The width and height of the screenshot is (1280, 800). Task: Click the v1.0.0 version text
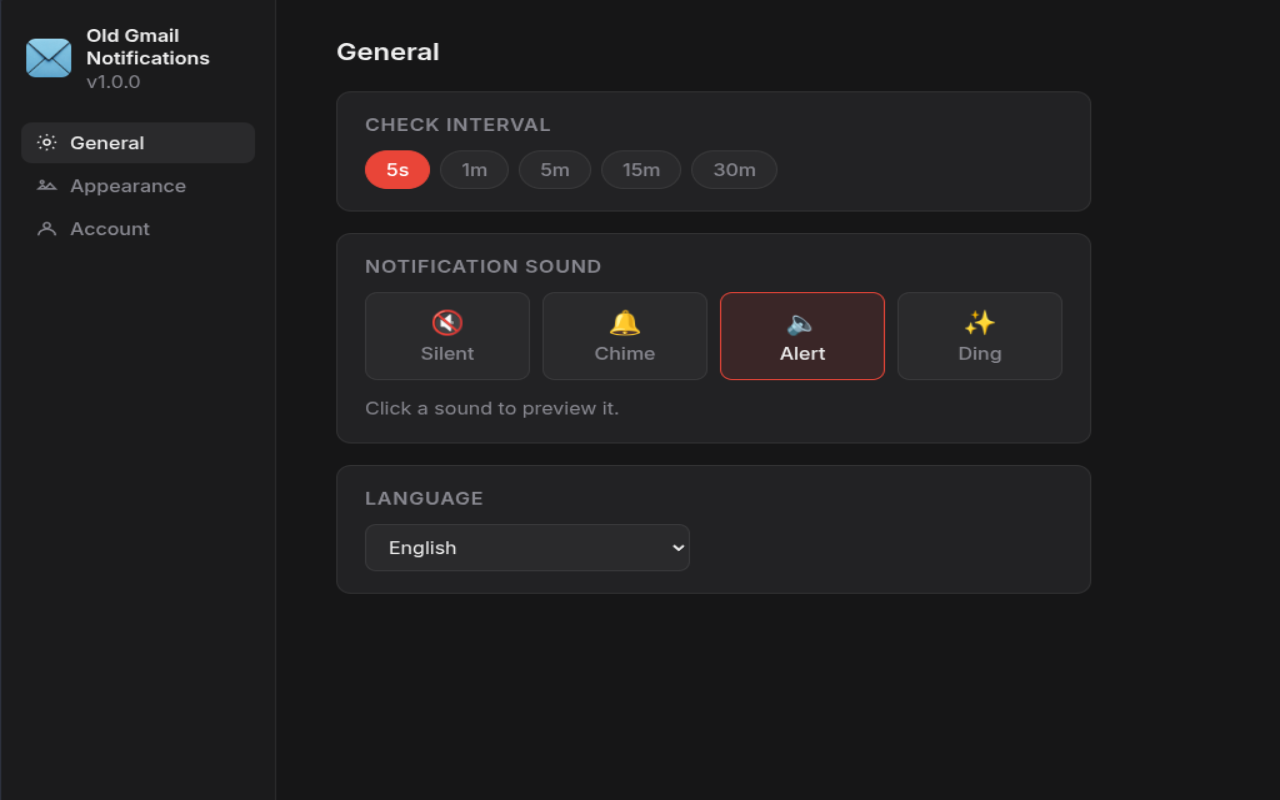pos(113,82)
